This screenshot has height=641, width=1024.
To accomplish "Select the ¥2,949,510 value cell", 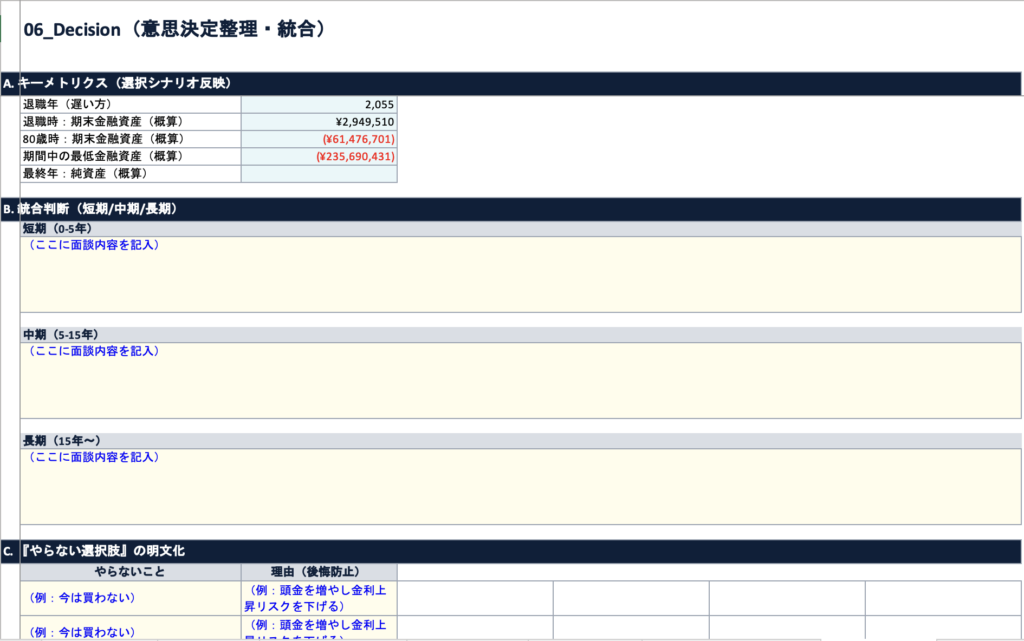I will (x=319, y=122).
